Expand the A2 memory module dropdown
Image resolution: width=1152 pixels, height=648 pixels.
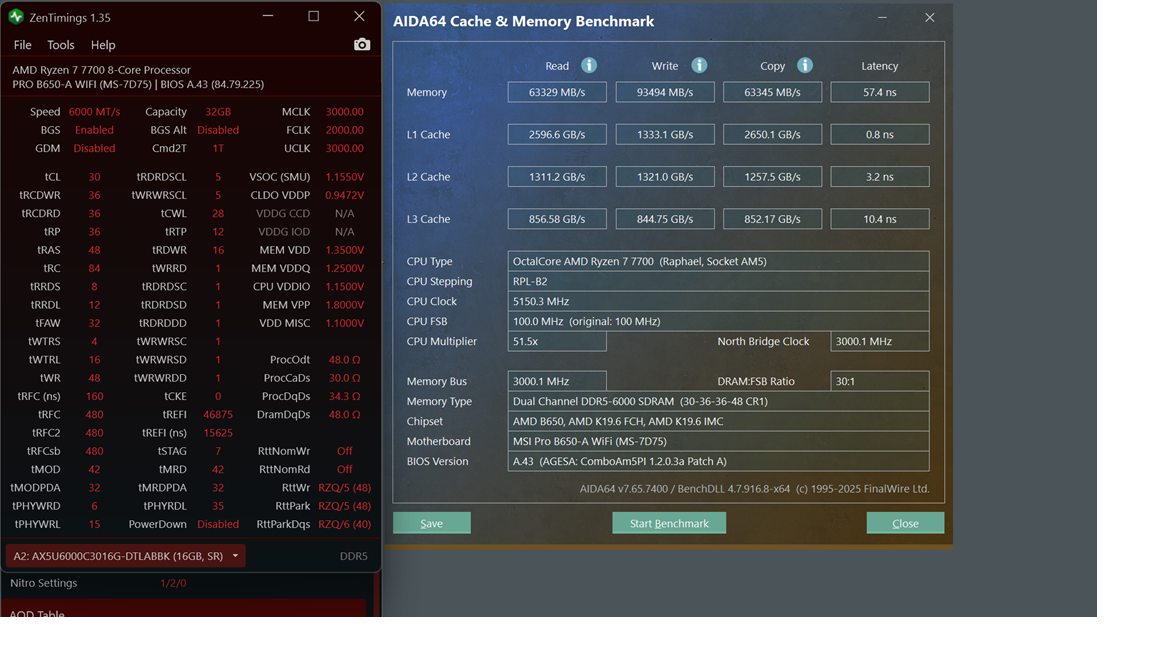(126, 556)
